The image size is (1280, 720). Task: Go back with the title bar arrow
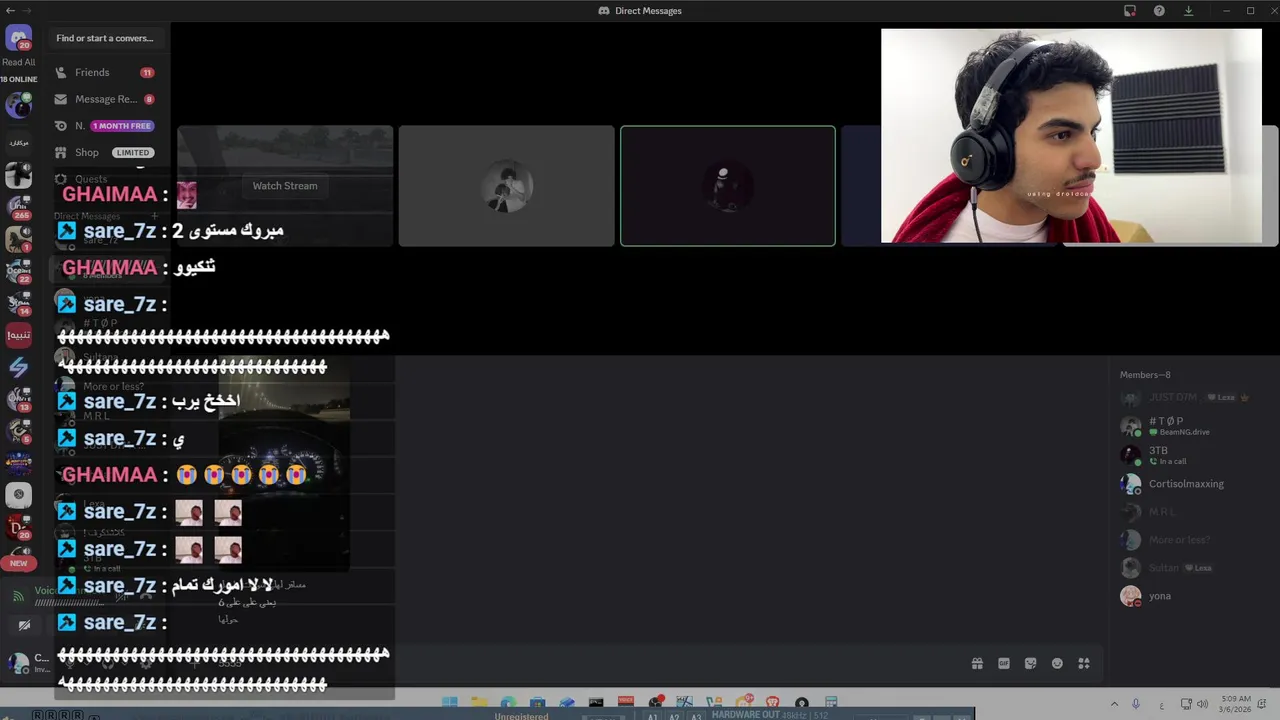click(x=10, y=10)
